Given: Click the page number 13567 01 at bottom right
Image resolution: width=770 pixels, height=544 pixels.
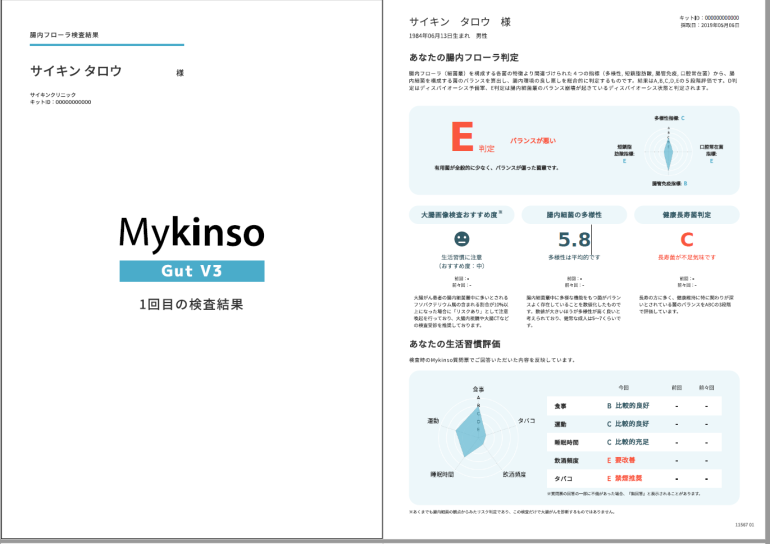Looking at the screenshot, I should pyautogui.click(x=744, y=525).
